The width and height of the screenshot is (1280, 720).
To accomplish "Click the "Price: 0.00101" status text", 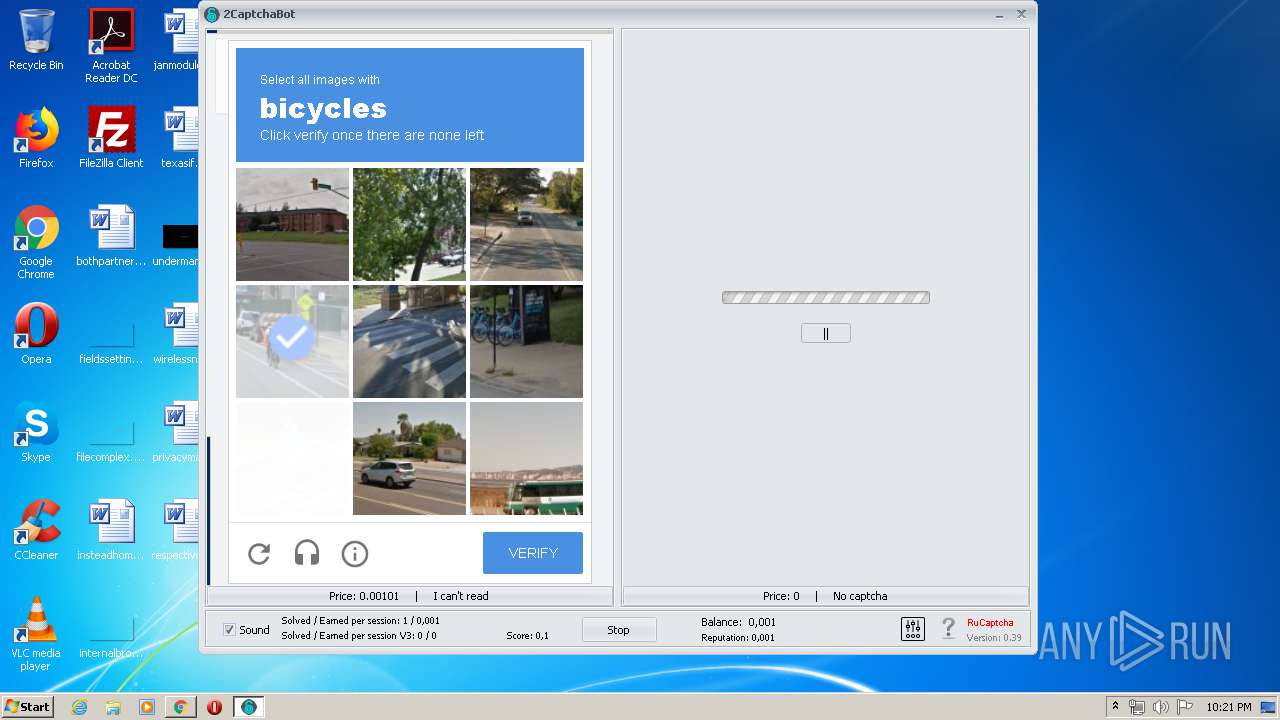I will [x=364, y=596].
